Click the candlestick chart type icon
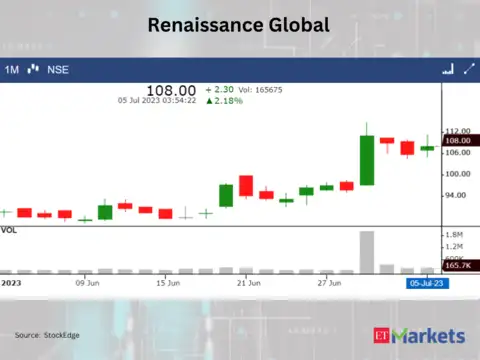Screen dimensions: 480x360 click(33, 69)
